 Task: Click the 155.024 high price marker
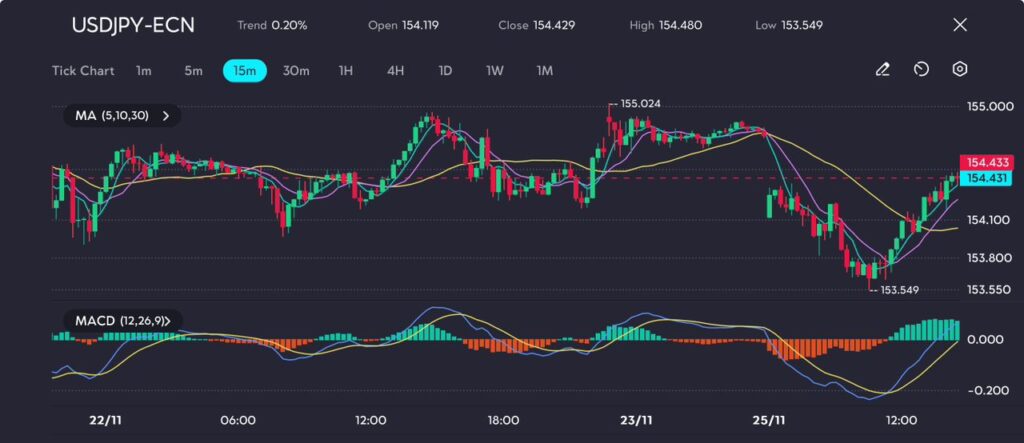640,104
